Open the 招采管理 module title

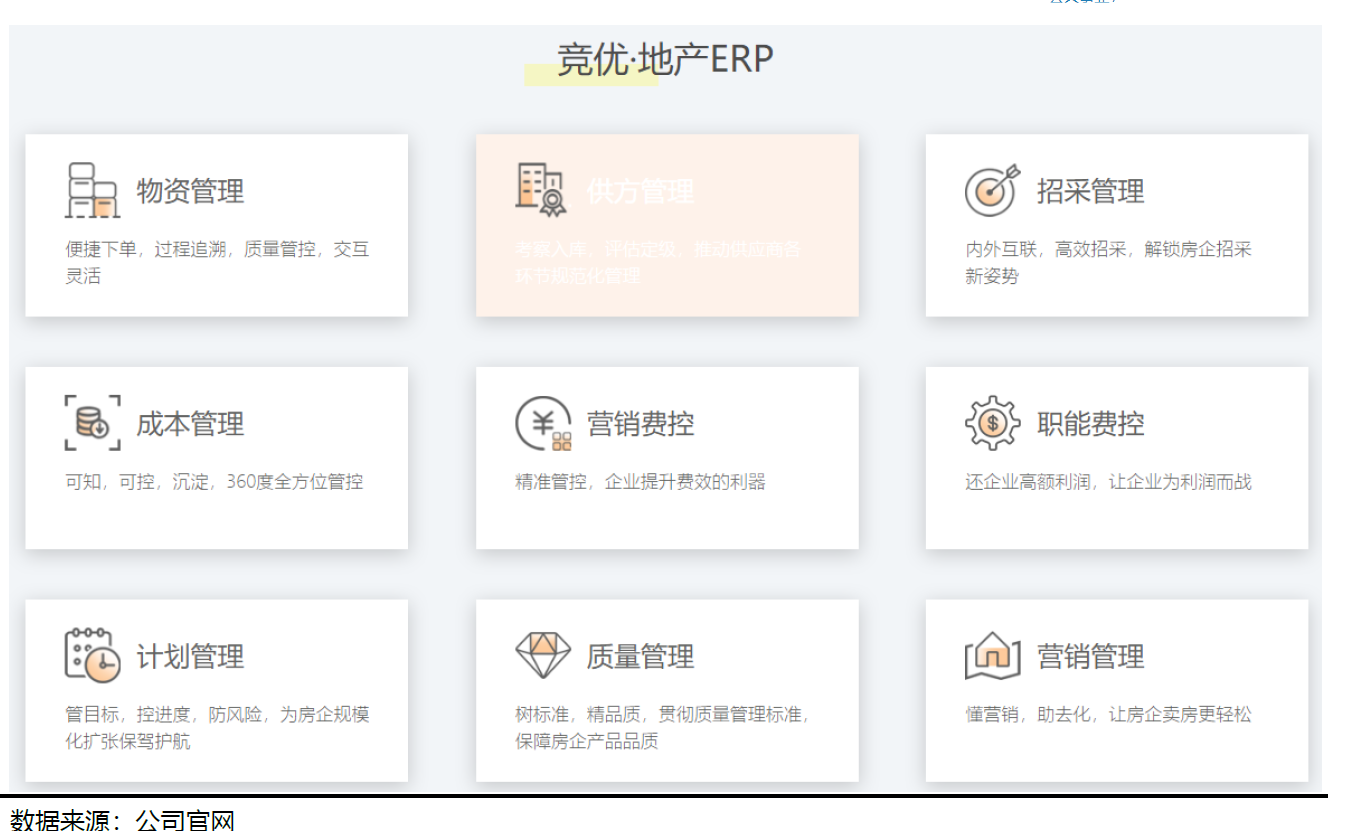coord(1090,191)
